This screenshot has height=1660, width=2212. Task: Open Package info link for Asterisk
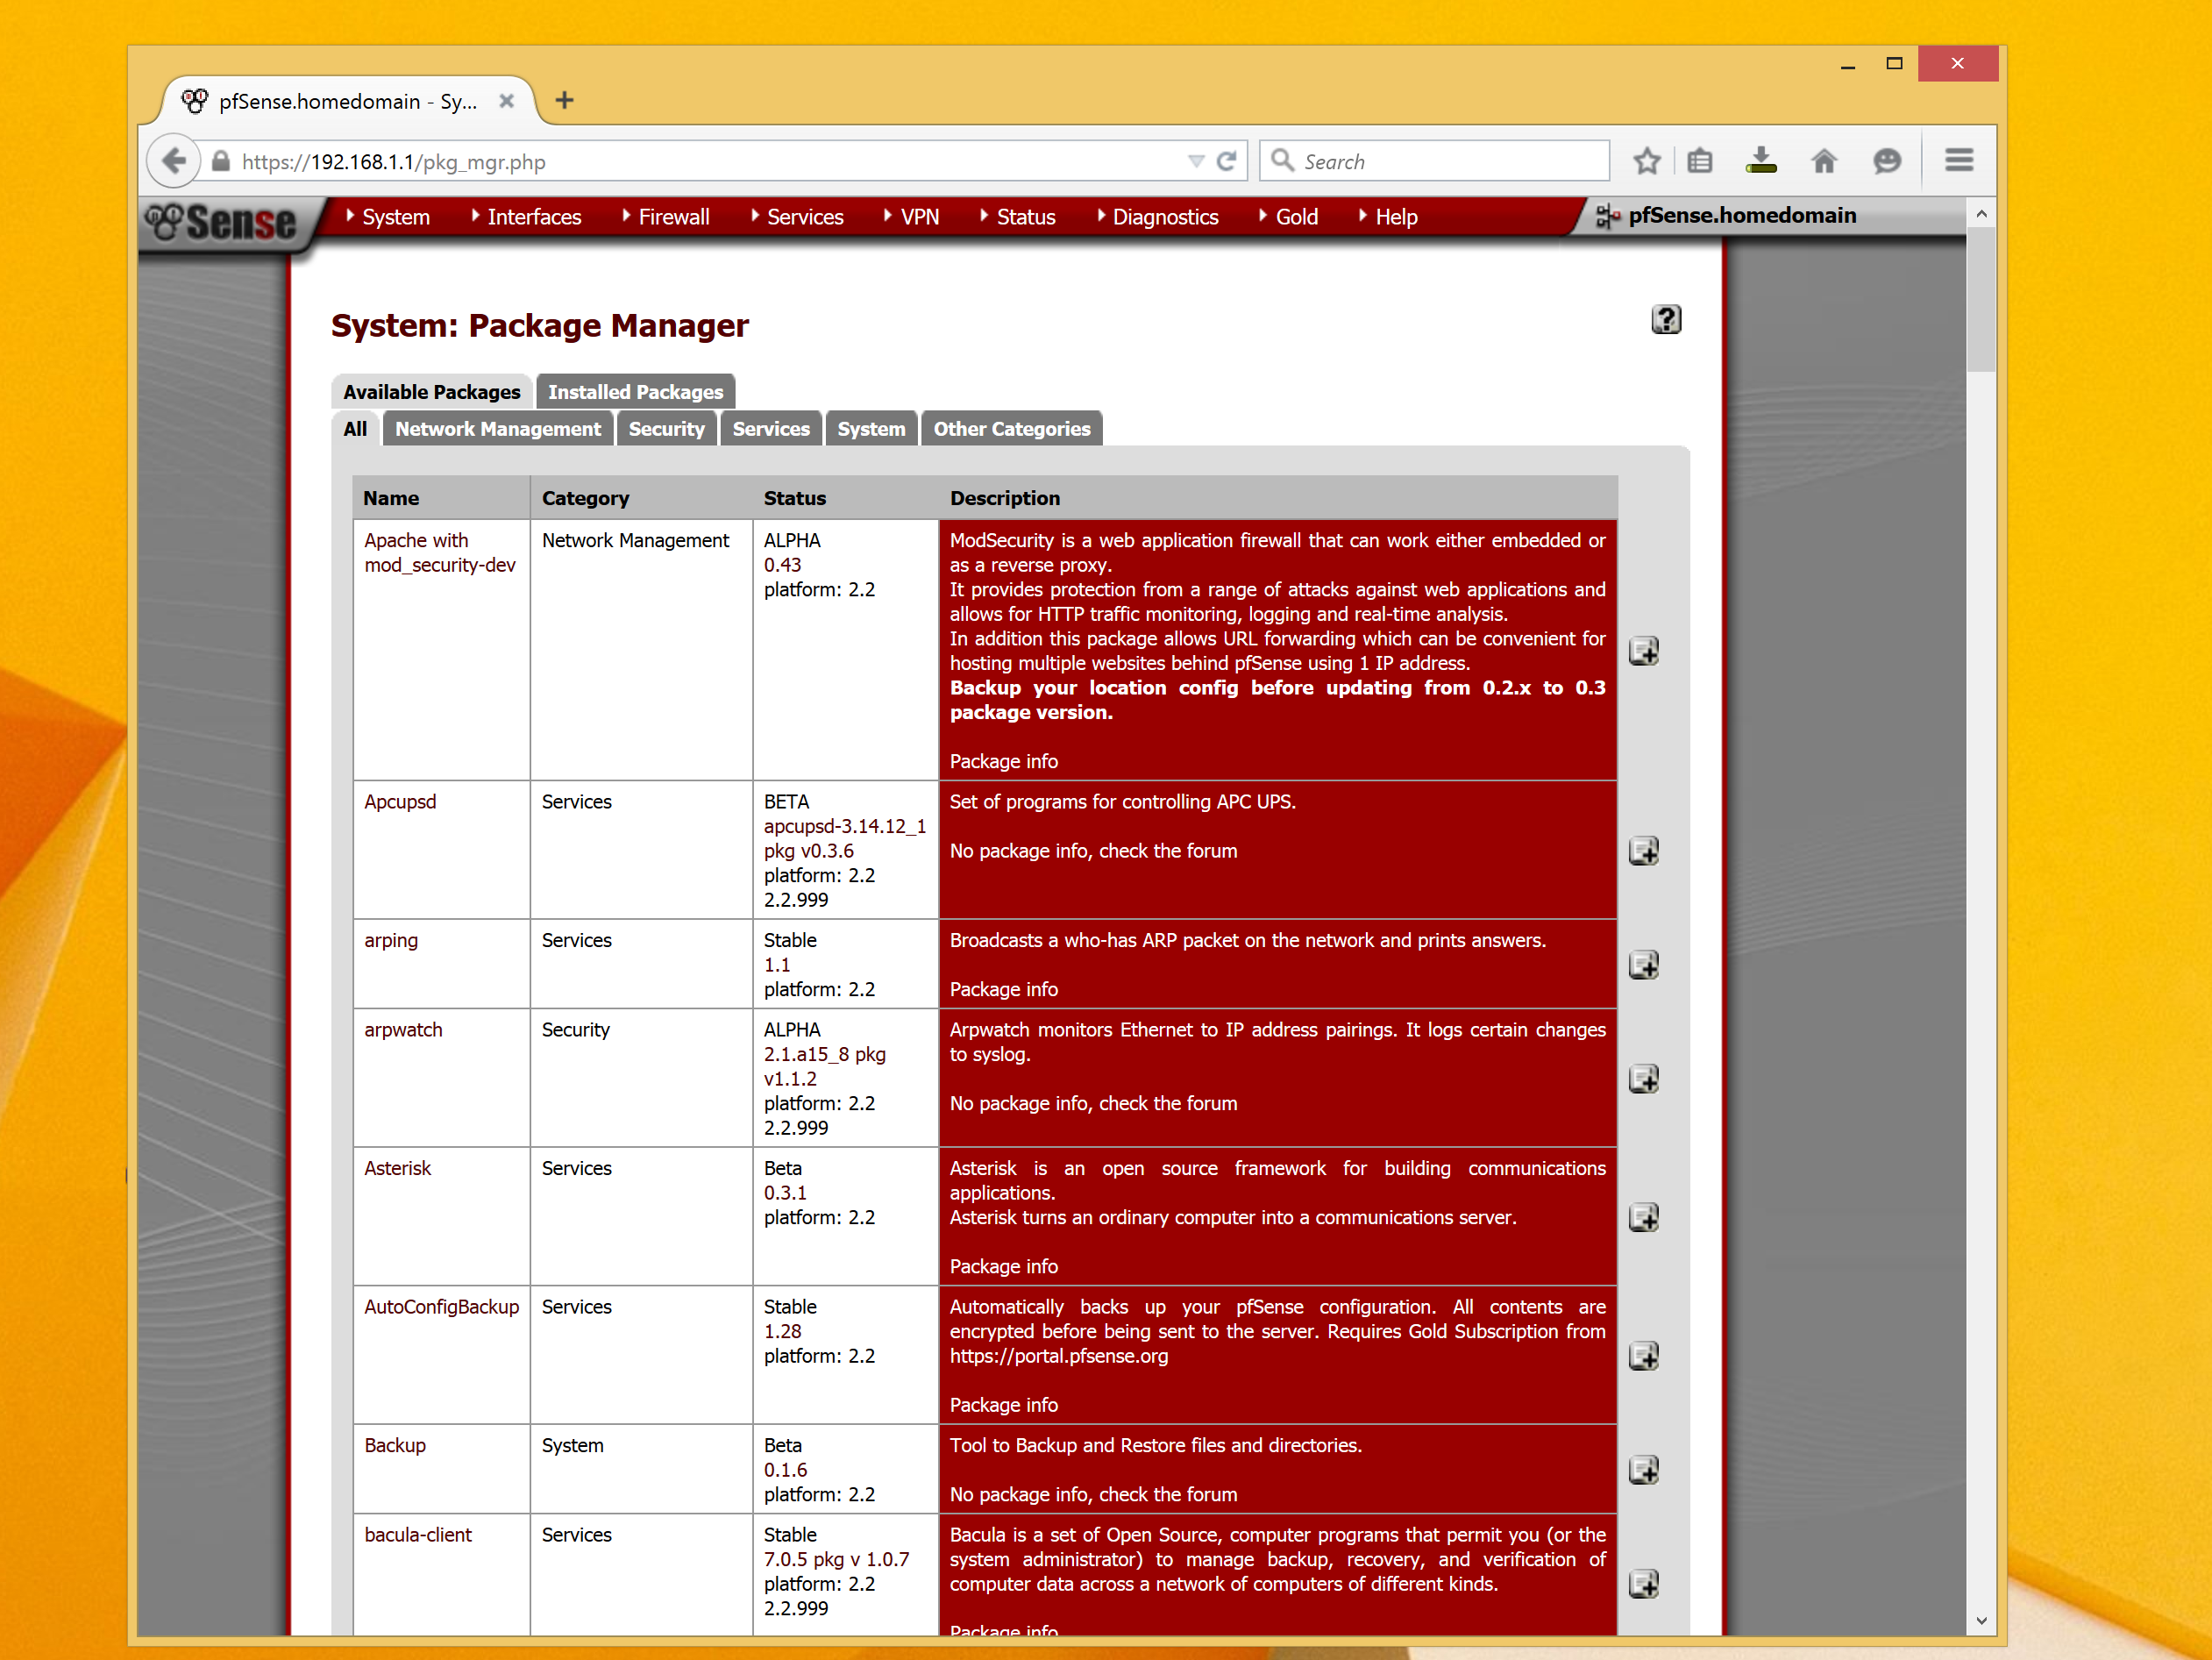1003,1266
